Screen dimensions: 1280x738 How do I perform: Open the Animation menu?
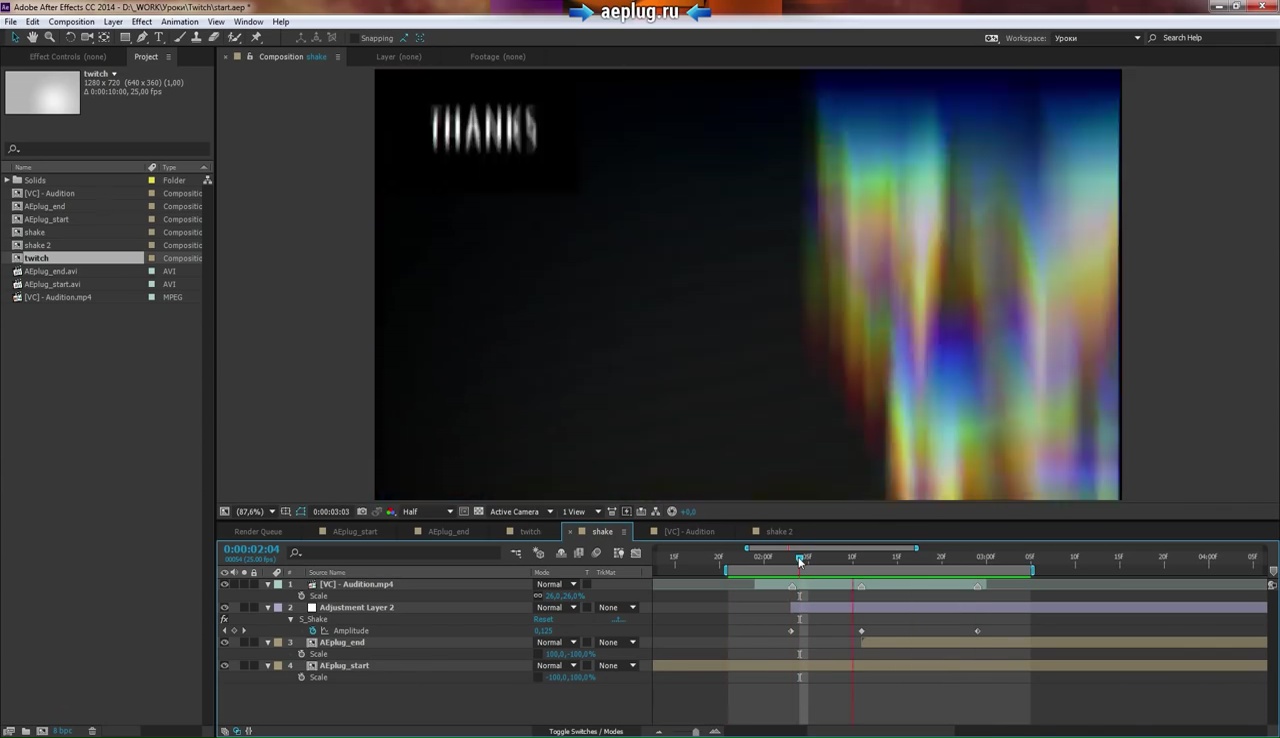(179, 22)
